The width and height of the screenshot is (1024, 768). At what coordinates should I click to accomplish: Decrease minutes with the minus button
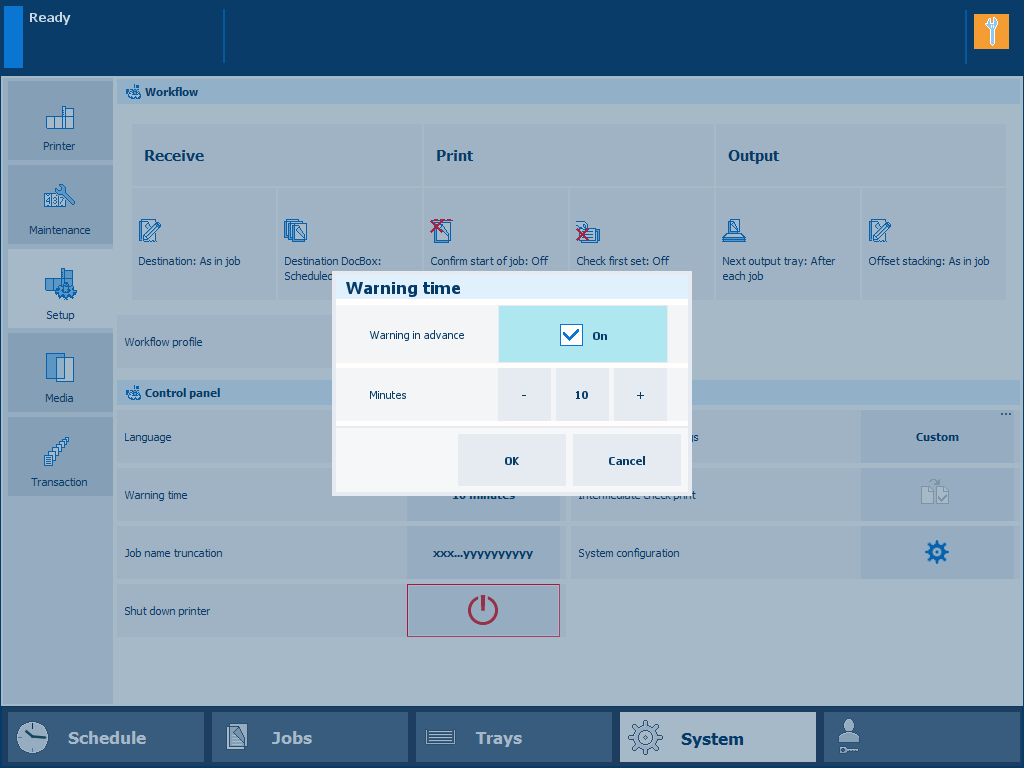pos(524,395)
